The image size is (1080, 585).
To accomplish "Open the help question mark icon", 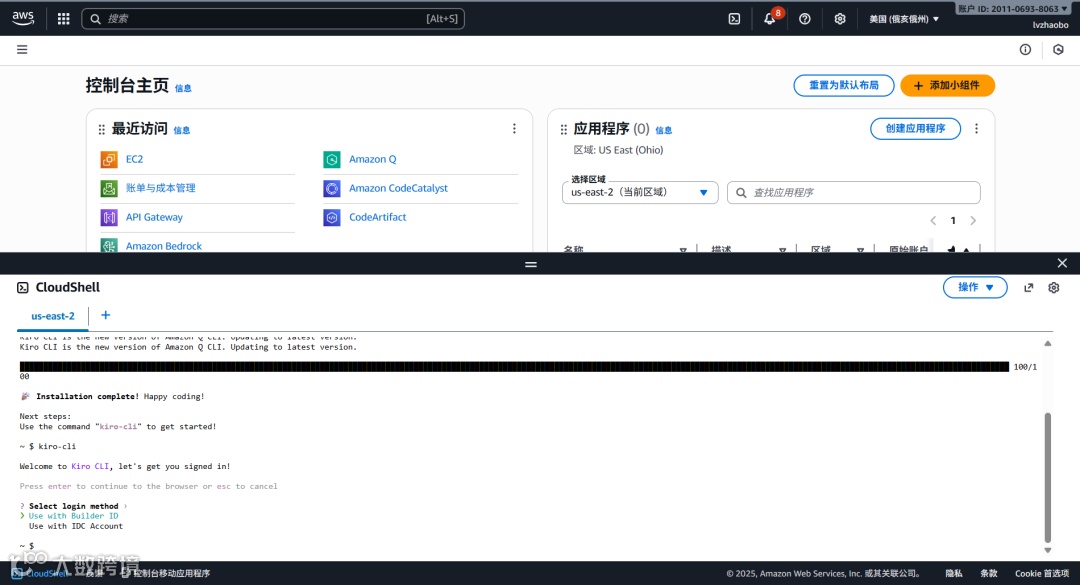I will [x=804, y=19].
